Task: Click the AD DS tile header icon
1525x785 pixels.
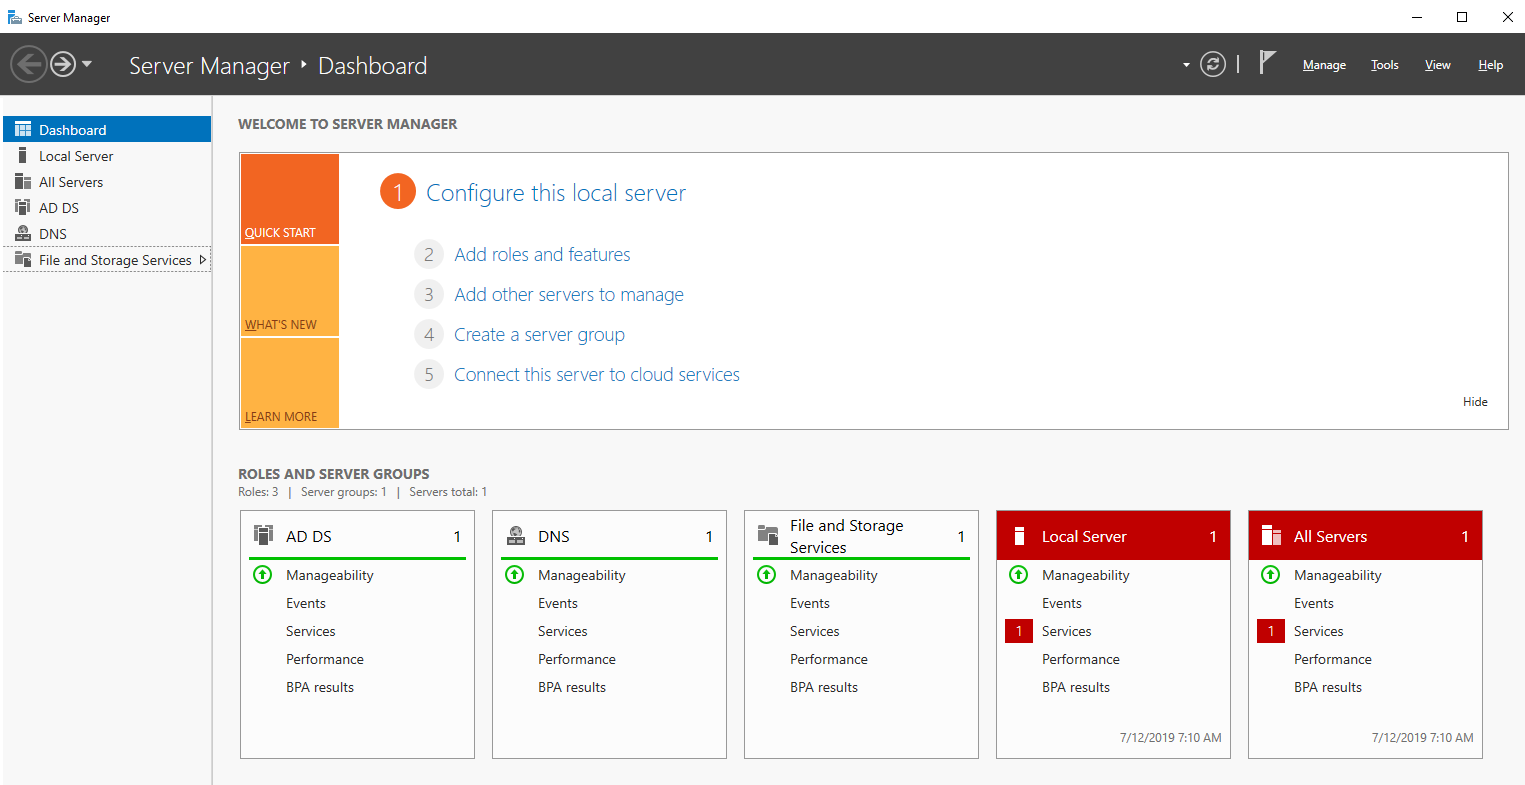Action: coord(263,535)
